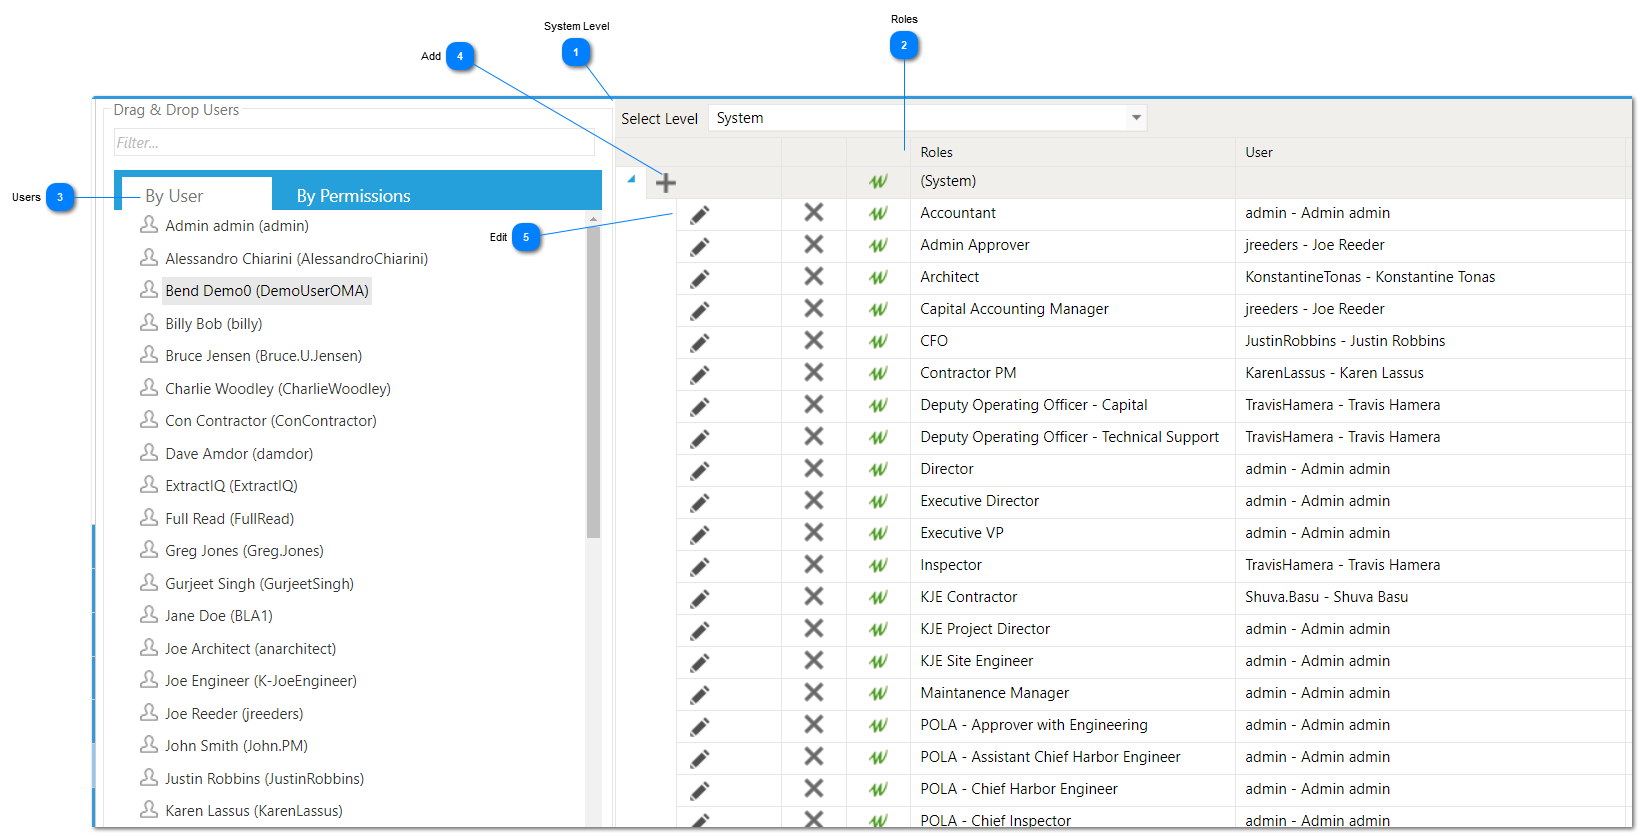
Task: Select Full Read (FullRead) user
Action: pos(230,519)
